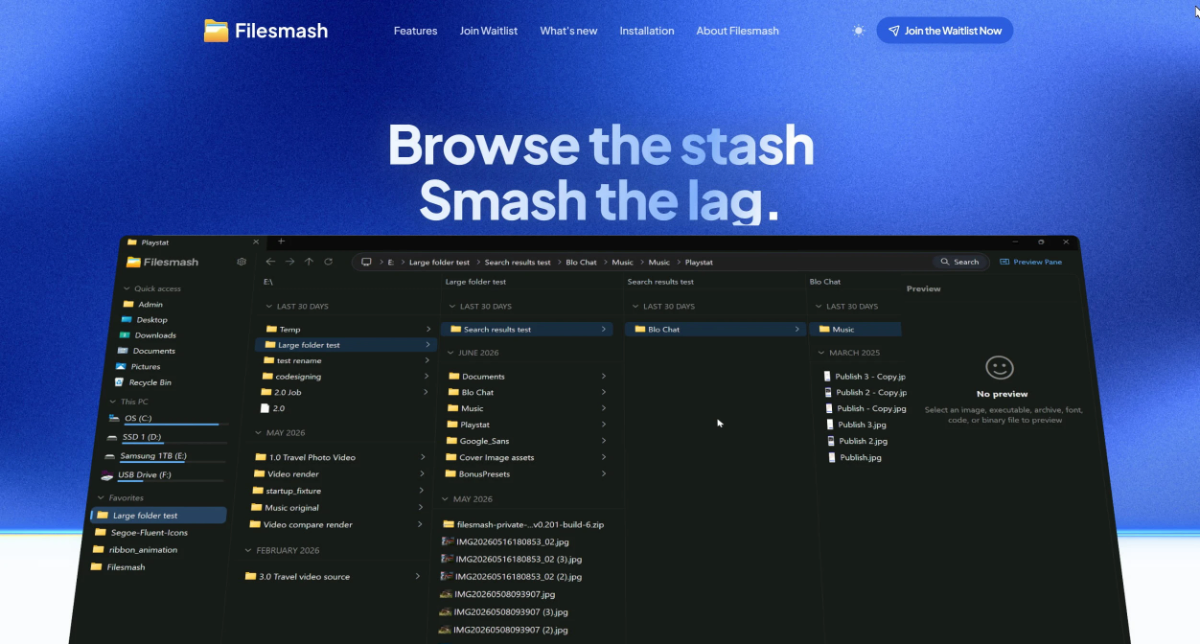Open the settings gear beside Filesmash title
The width and height of the screenshot is (1200, 644).
click(241, 262)
